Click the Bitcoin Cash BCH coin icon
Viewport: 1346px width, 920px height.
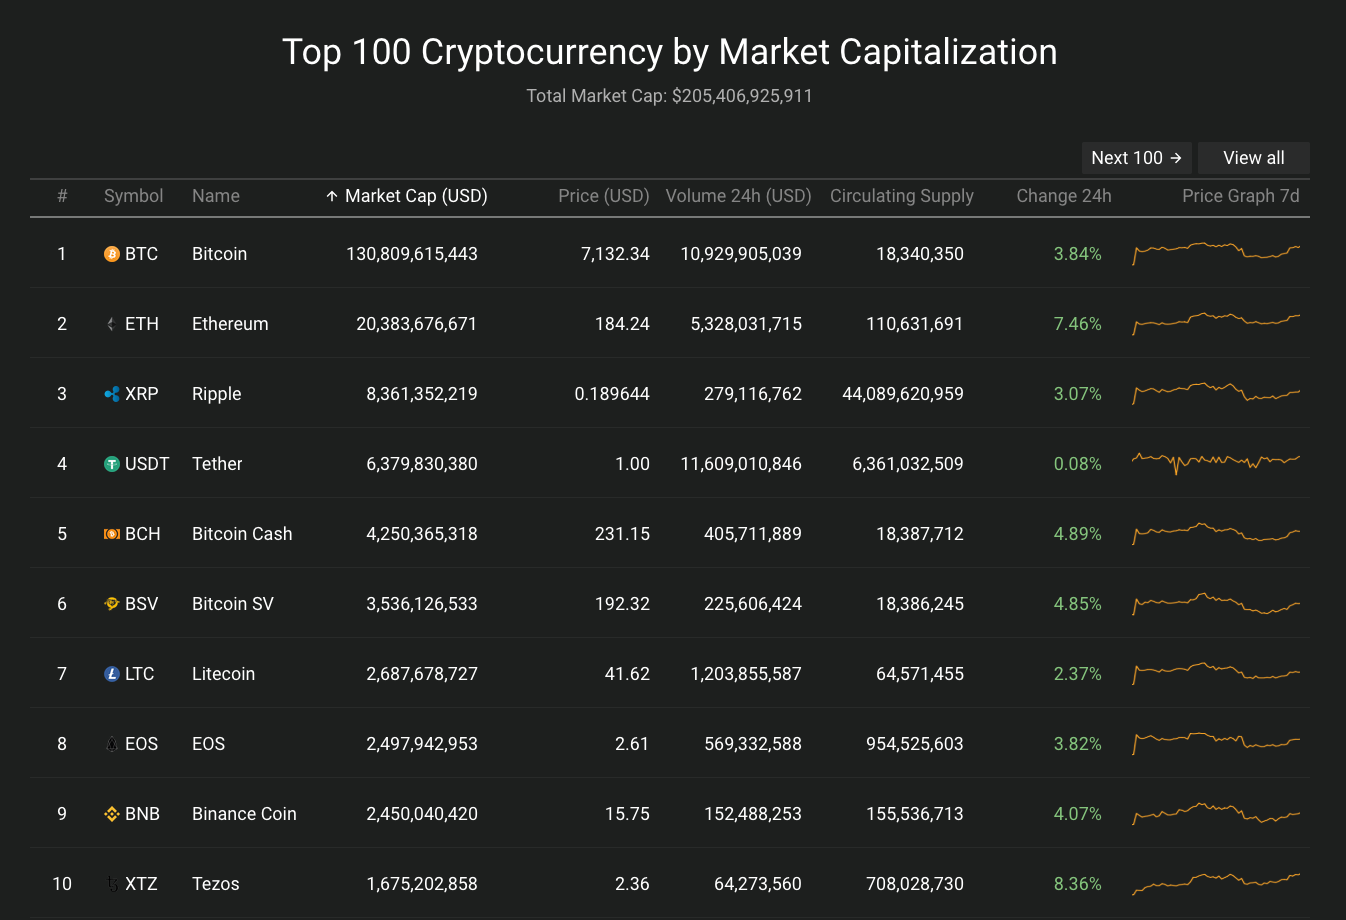click(x=112, y=534)
